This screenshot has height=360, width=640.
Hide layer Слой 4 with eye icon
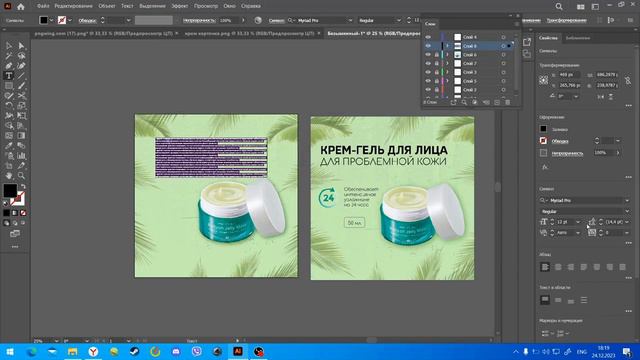(428, 37)
